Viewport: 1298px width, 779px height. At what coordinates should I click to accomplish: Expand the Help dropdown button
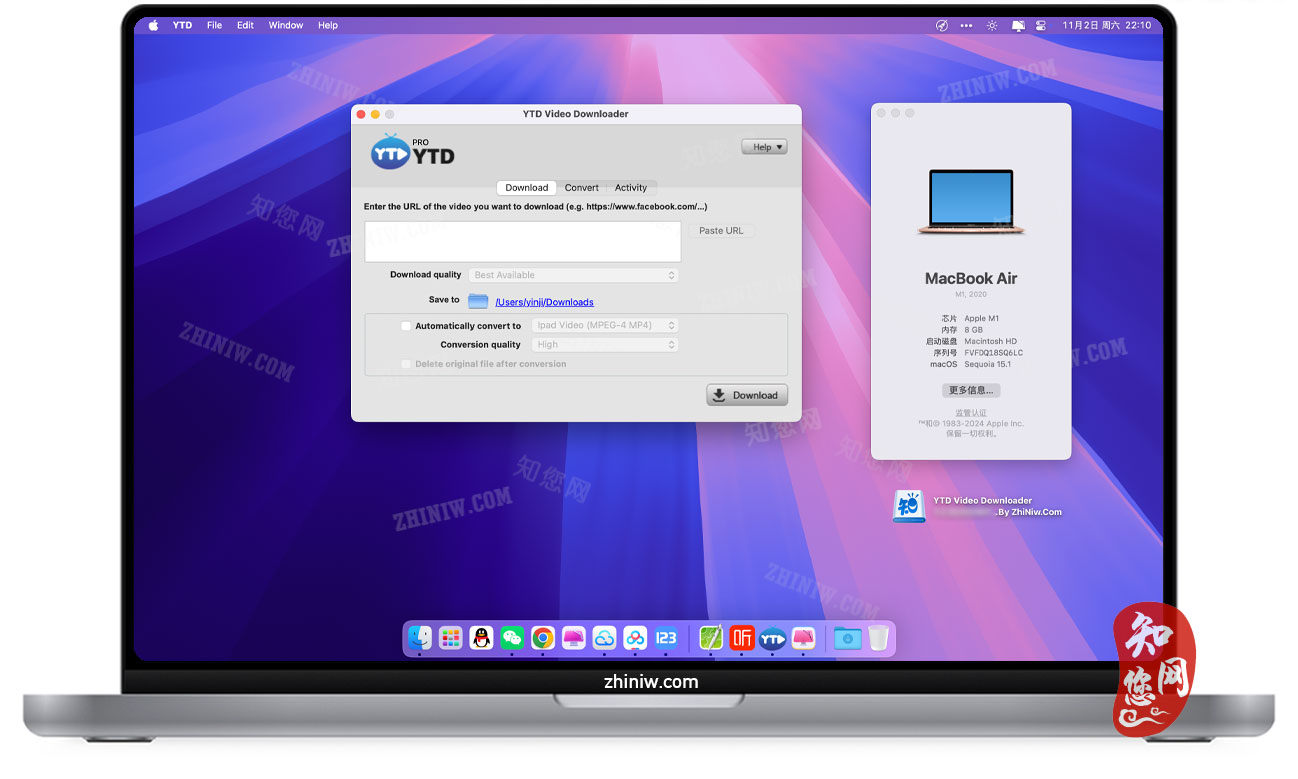pyautogui.click(x=765, y=147)
